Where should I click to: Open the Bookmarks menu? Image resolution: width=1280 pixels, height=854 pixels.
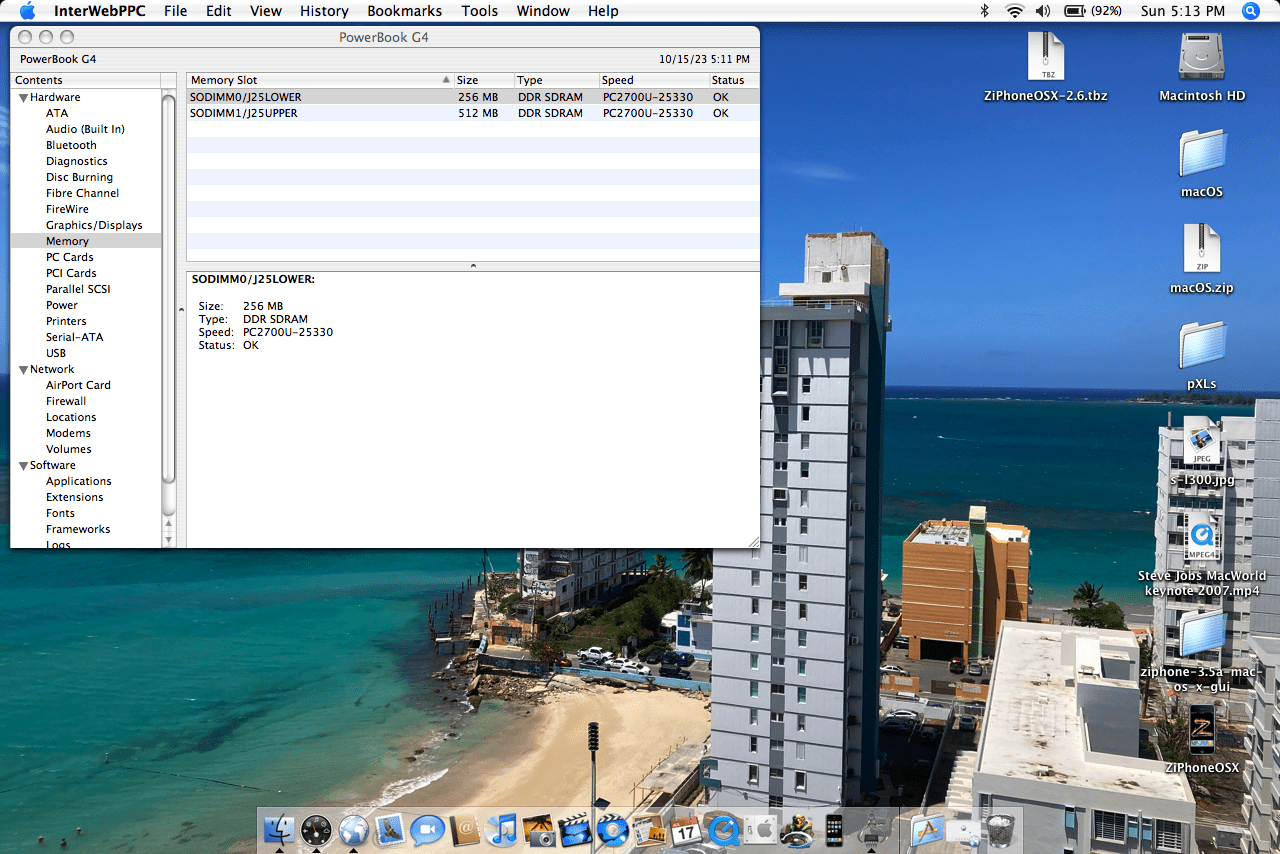click(405, 11)
